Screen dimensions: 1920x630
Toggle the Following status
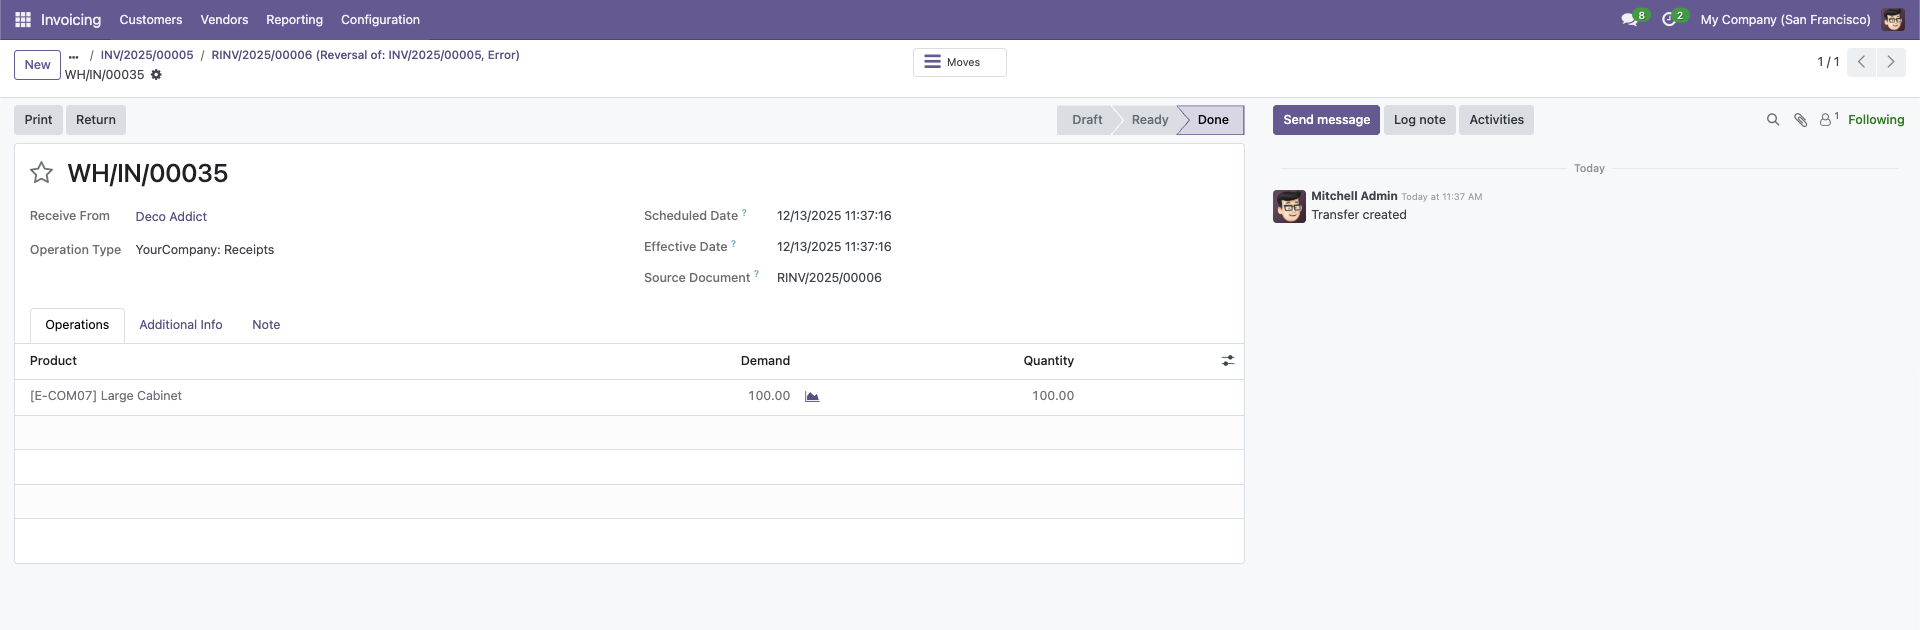click(x=1876, y=120)
